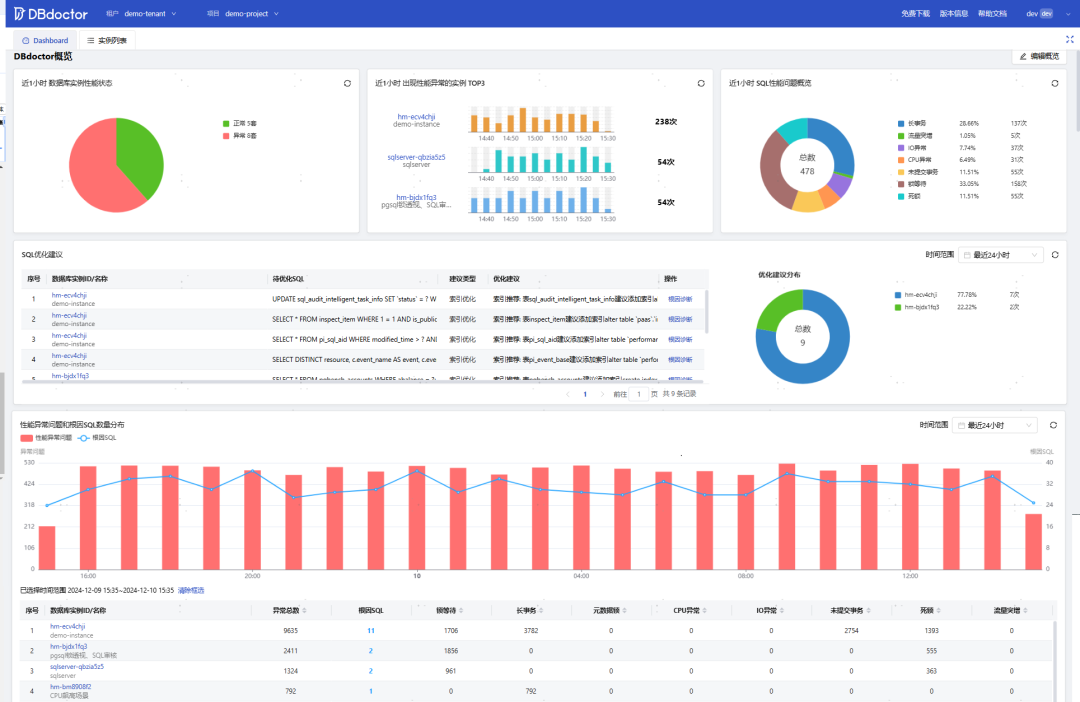Refresh the 数据库实例性能状态 panel

pyautogui.click(x=347, y=83)
